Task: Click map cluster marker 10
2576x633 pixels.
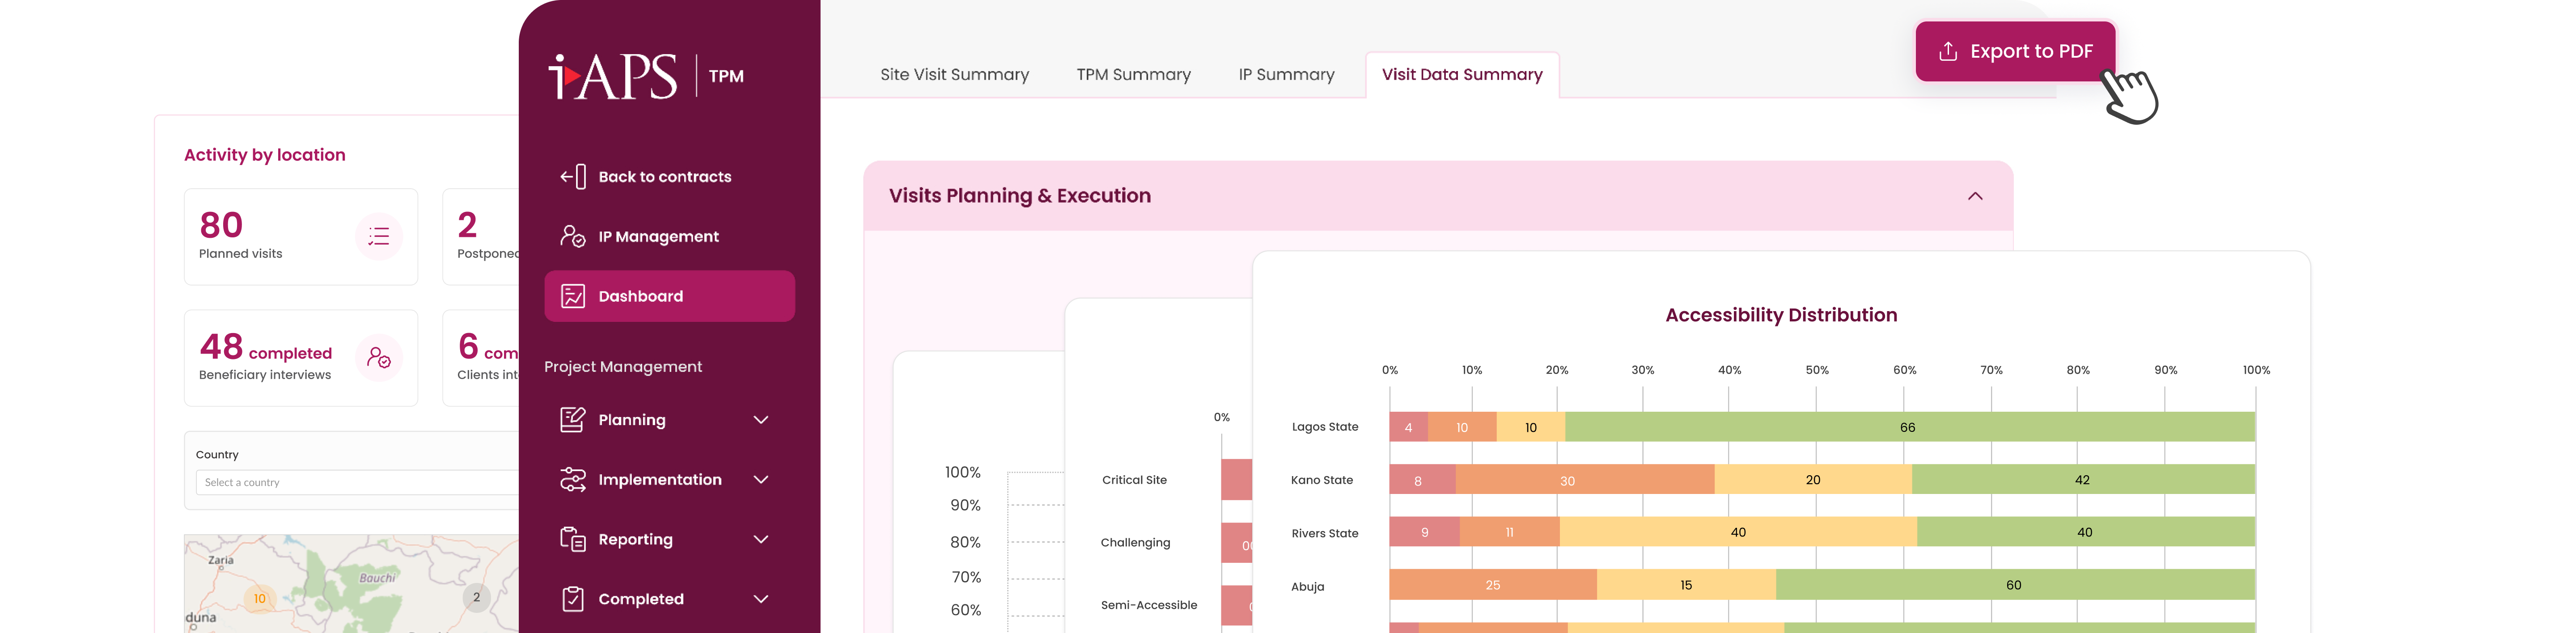Action: coord(260,599)
